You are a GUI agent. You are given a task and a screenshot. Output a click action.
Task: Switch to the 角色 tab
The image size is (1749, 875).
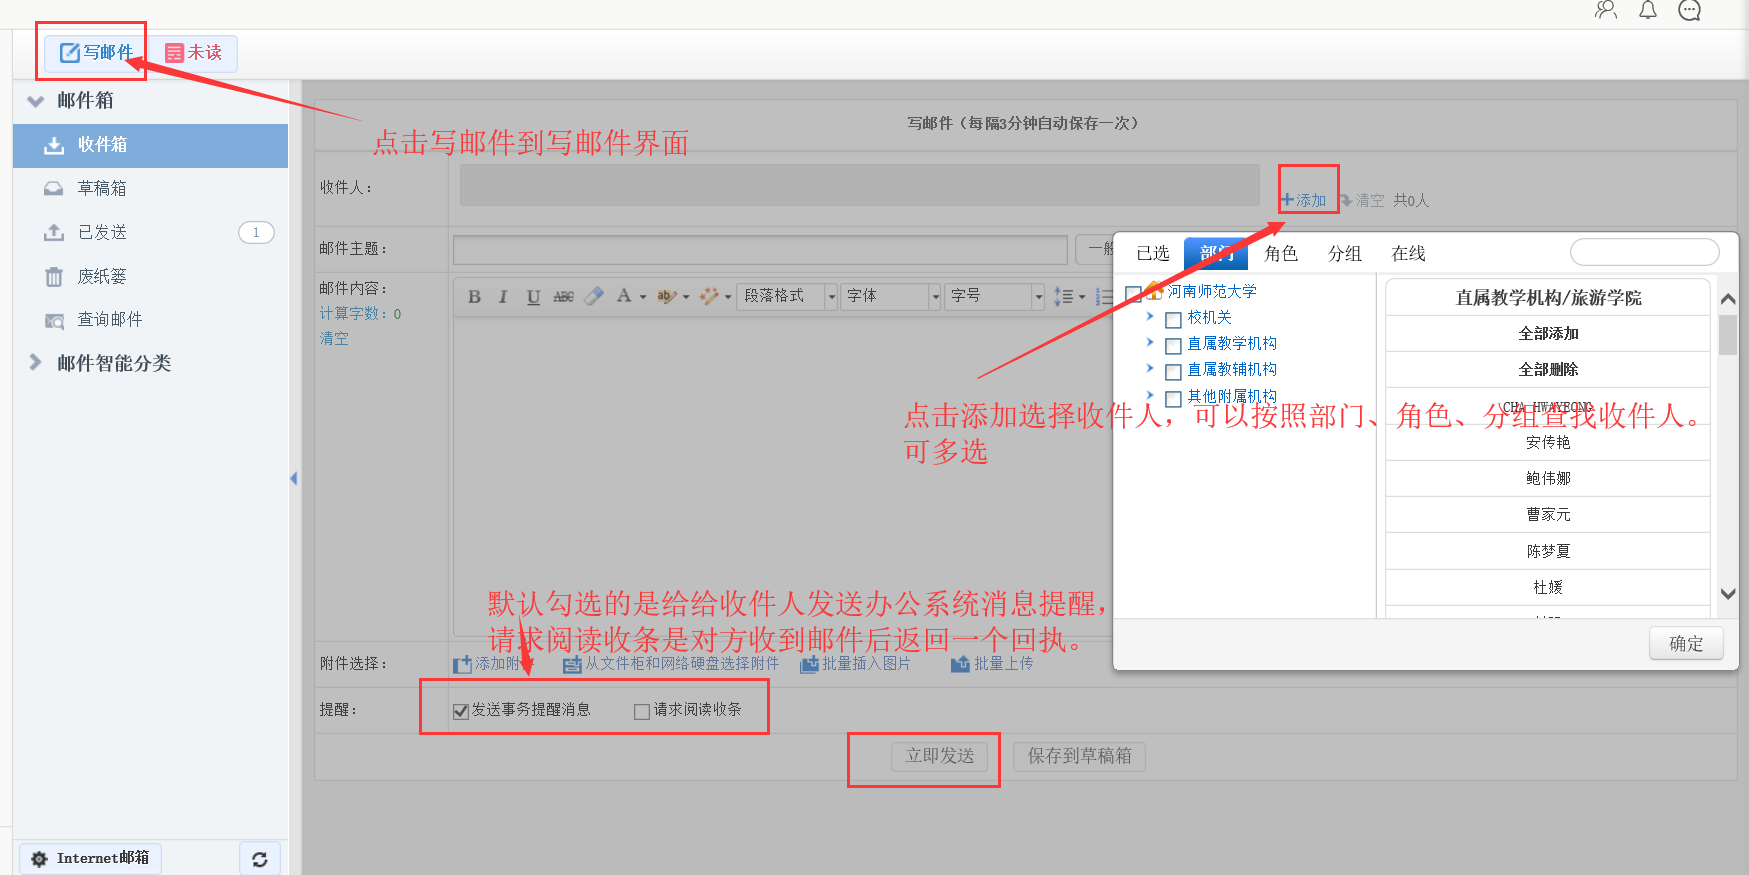pos(1280,254)
